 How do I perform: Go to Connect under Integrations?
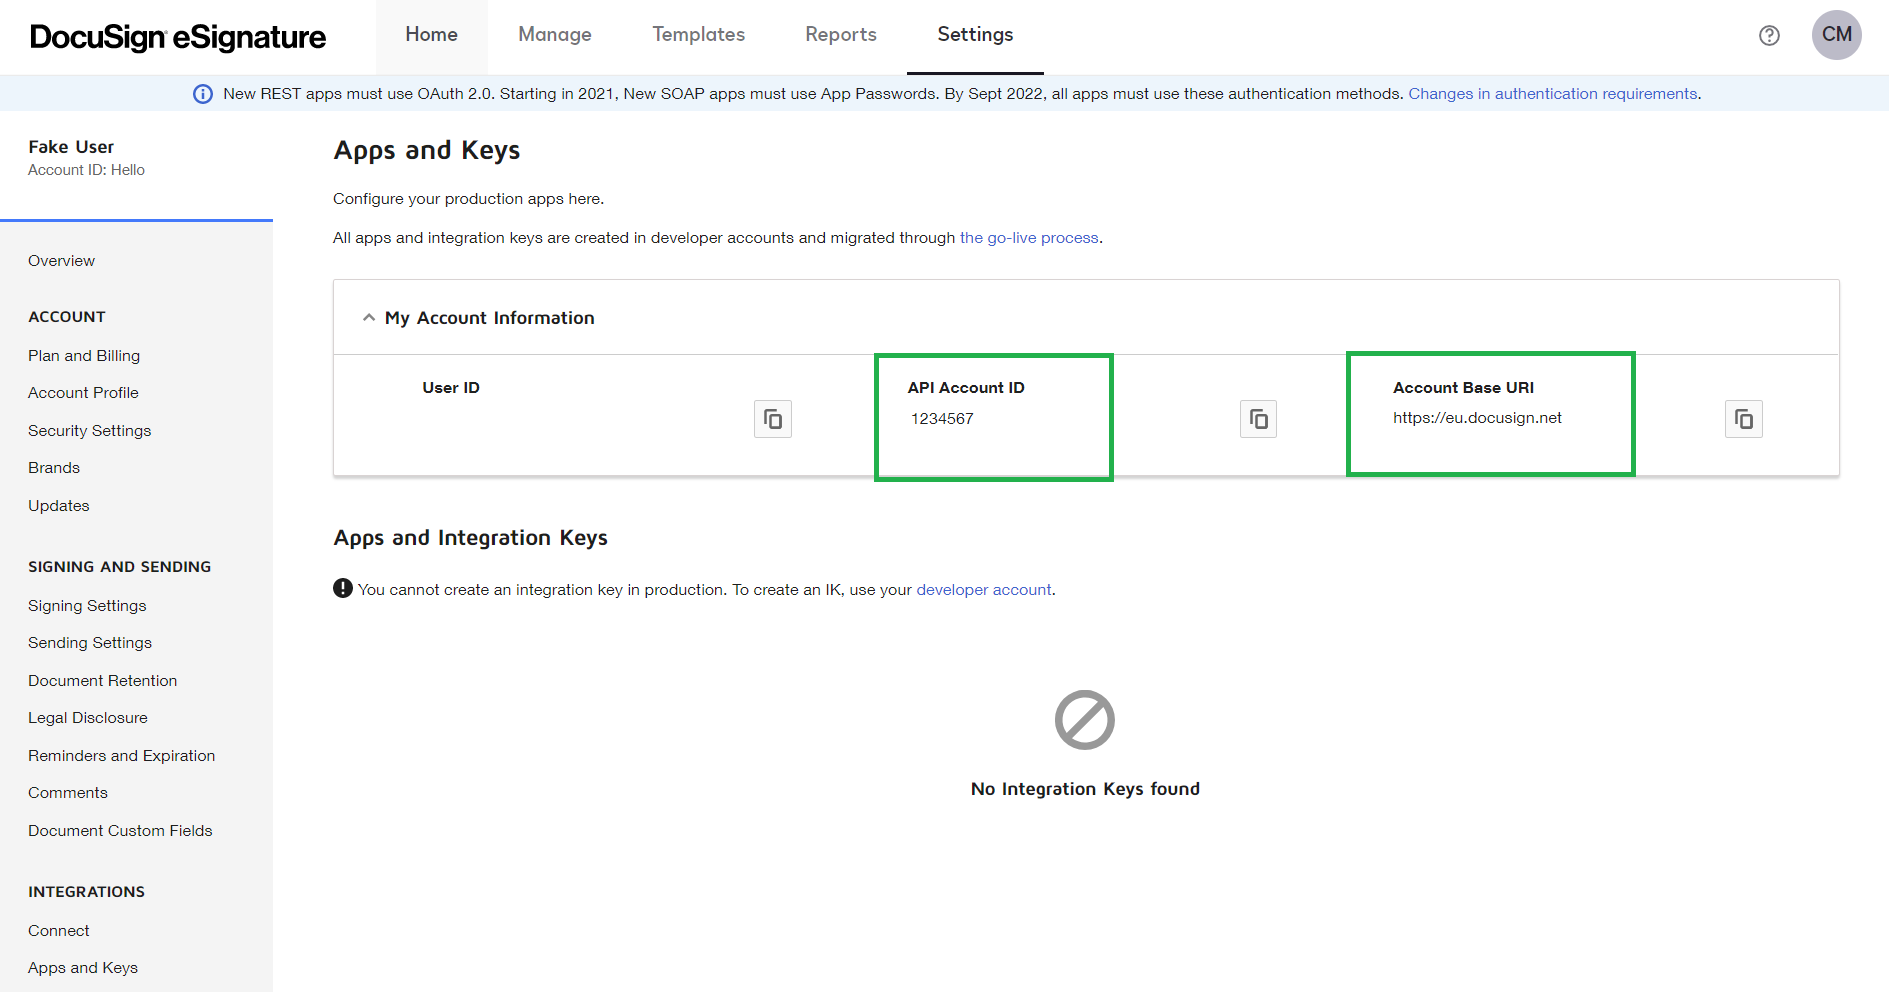tap(58, 931)
